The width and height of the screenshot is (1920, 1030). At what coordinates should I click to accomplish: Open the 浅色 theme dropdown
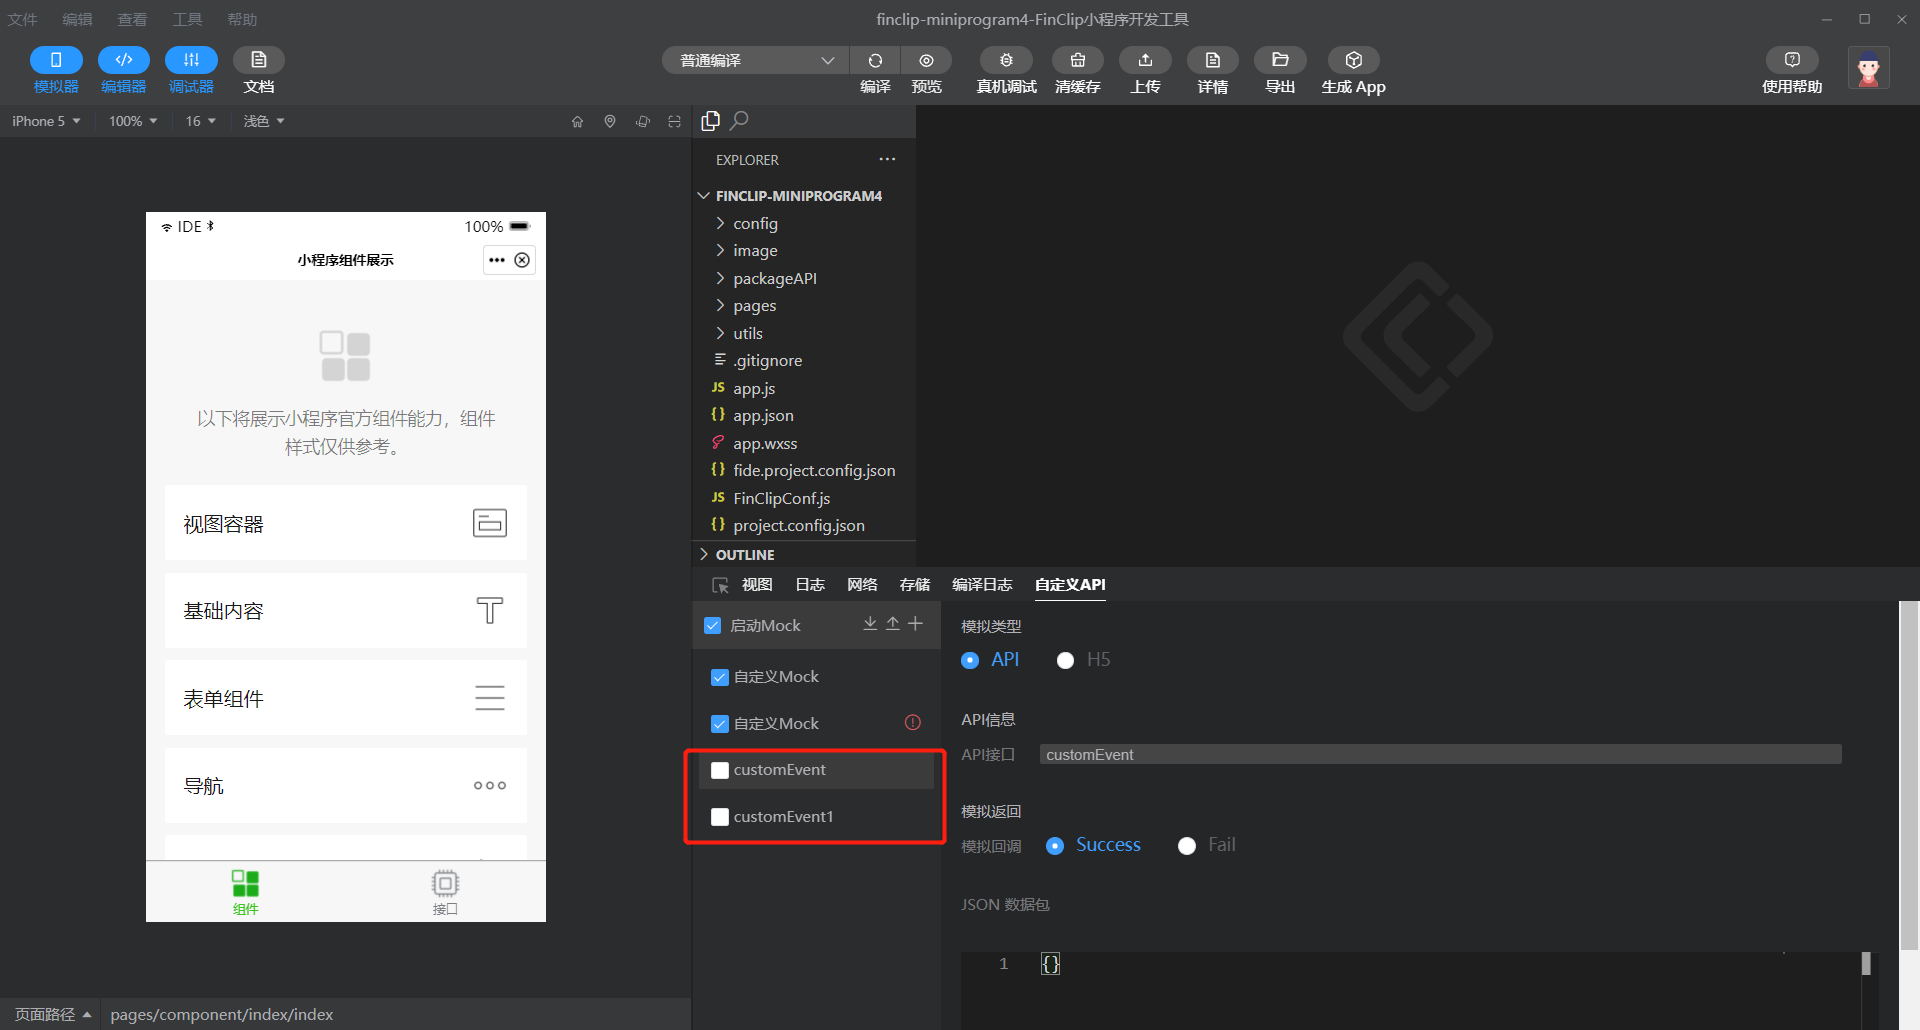(264, 121)
